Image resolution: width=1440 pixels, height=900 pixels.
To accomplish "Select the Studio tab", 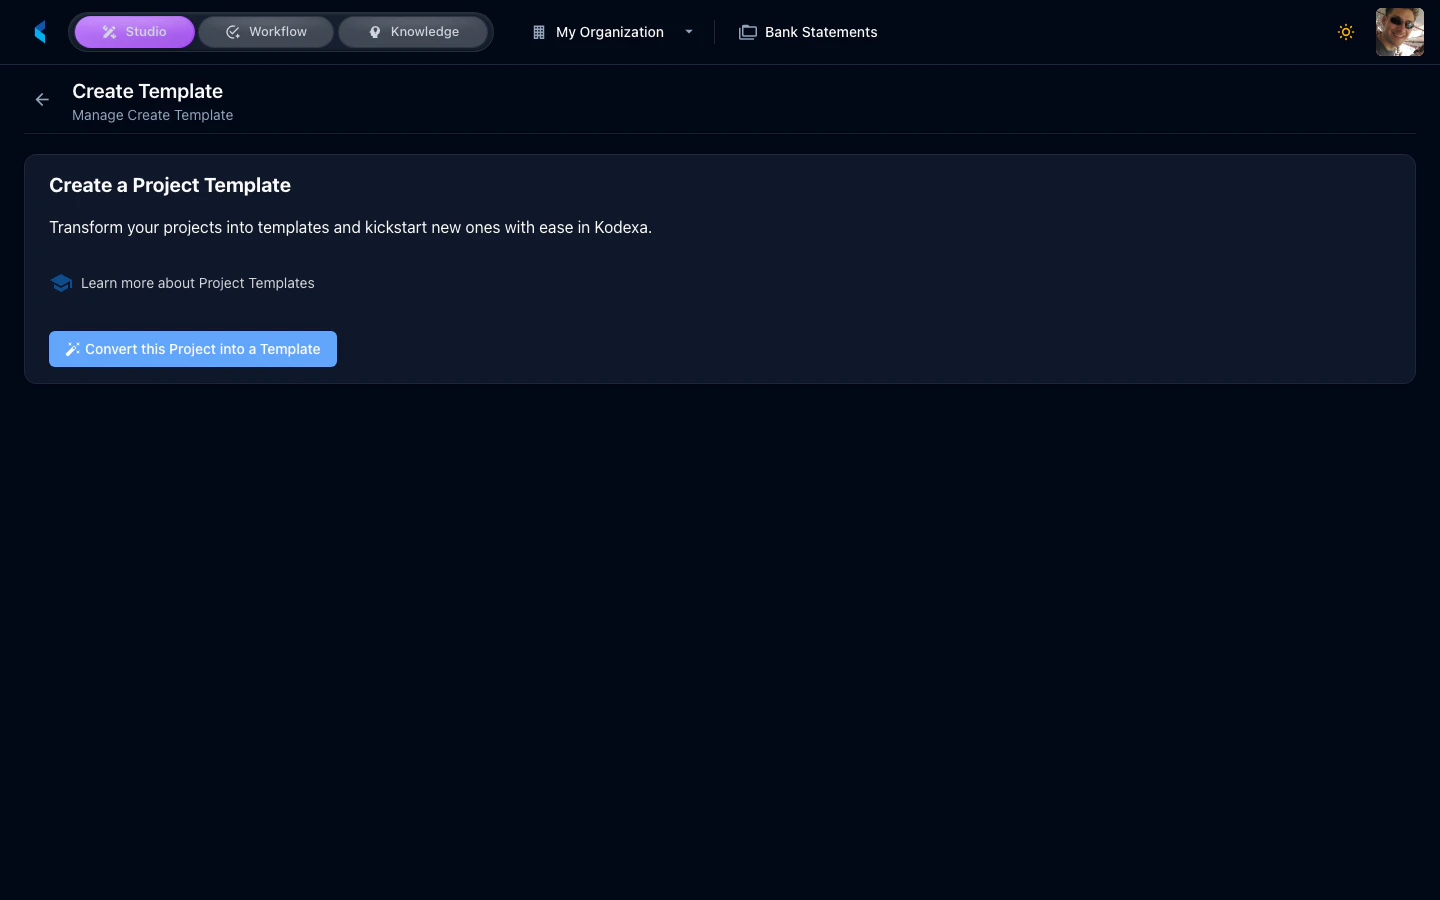I will pos(135,31).
